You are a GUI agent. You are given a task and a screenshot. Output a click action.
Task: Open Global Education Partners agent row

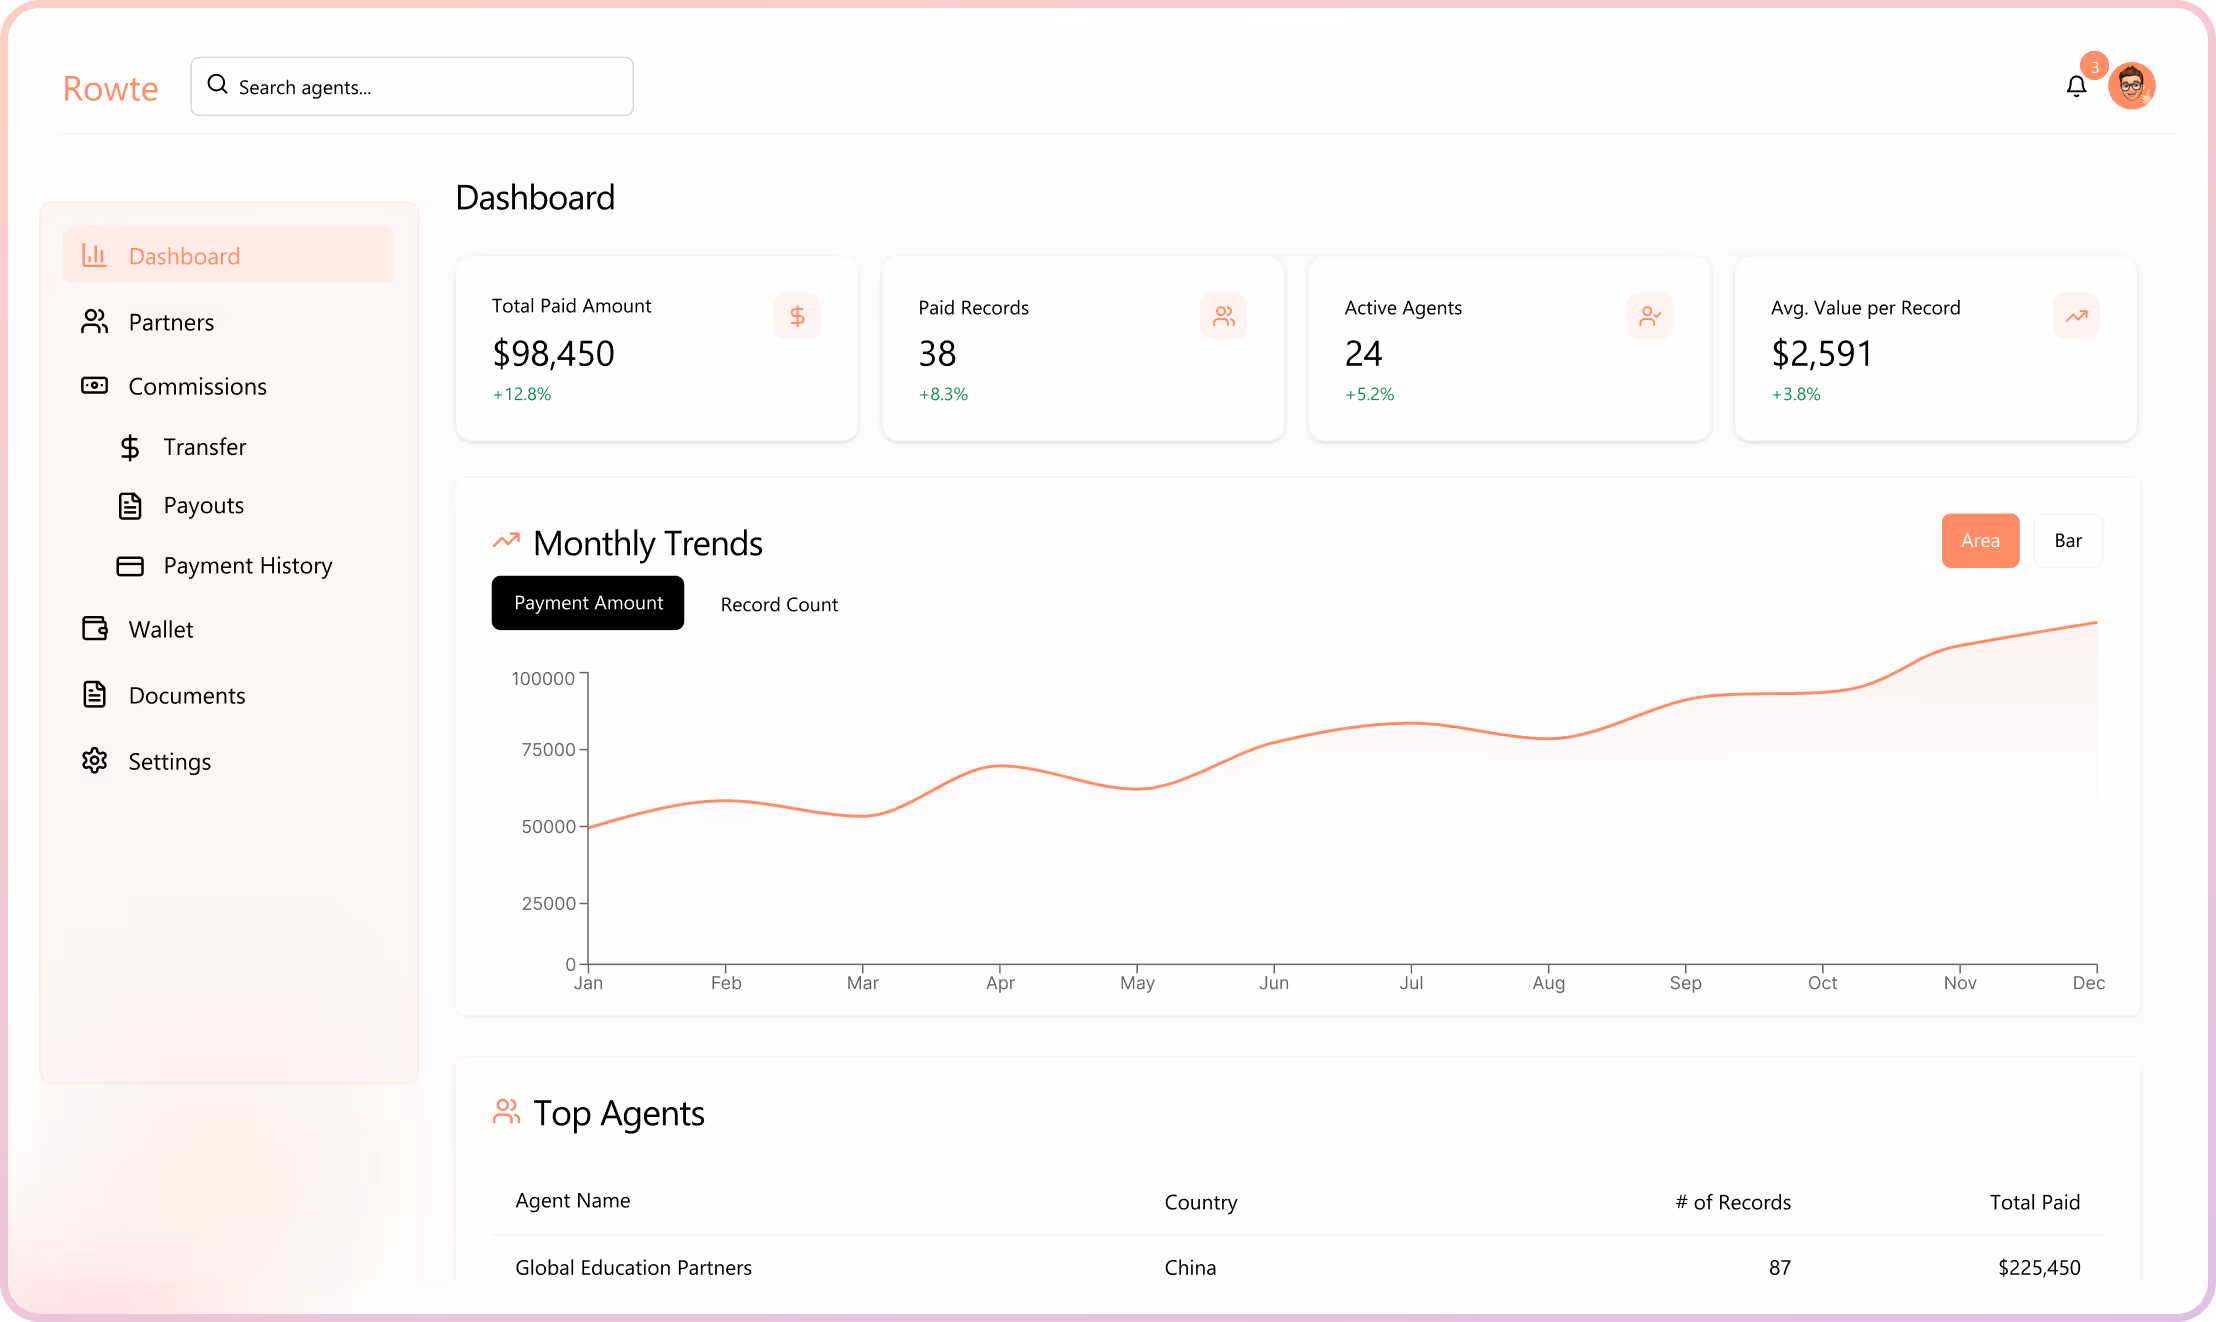(633, 1267)
